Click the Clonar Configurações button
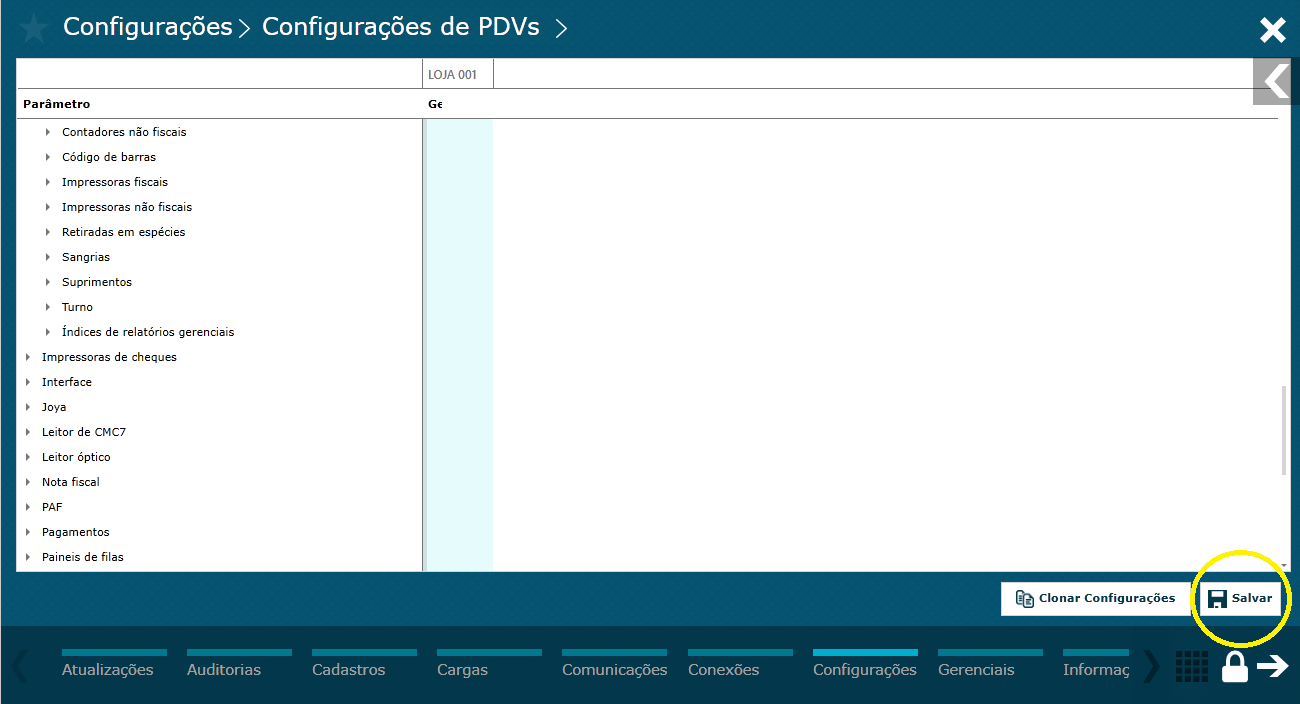This screenshot has height=704, width=1300. [1094, 598]
